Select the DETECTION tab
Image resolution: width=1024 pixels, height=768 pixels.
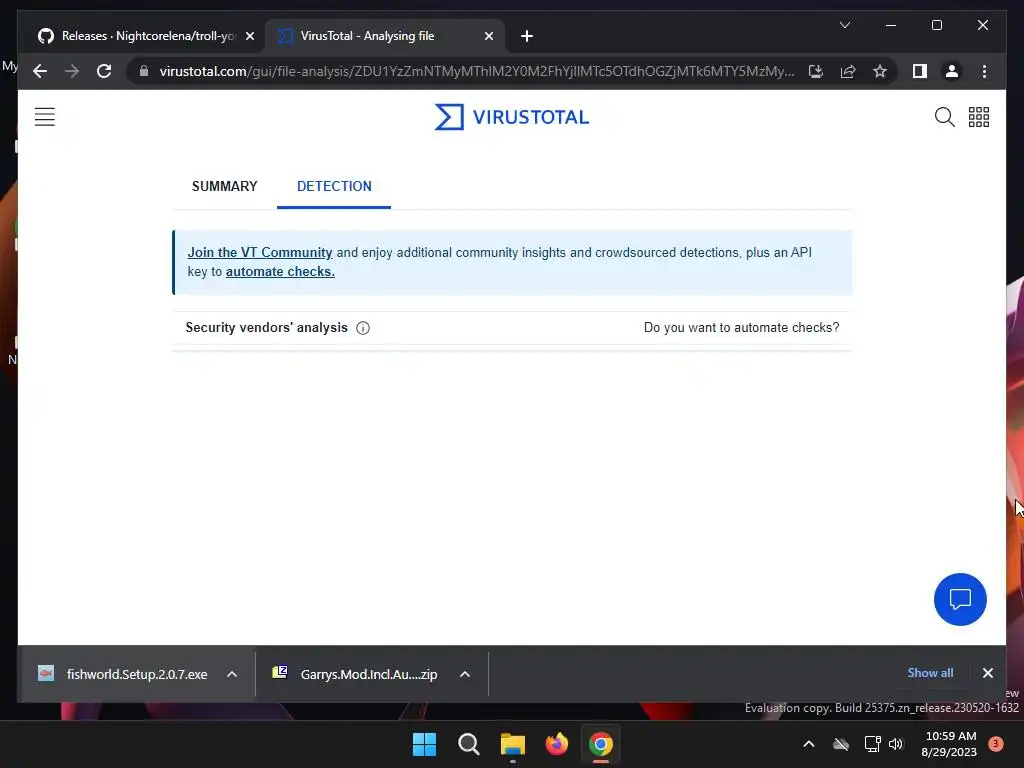[334, 186]
